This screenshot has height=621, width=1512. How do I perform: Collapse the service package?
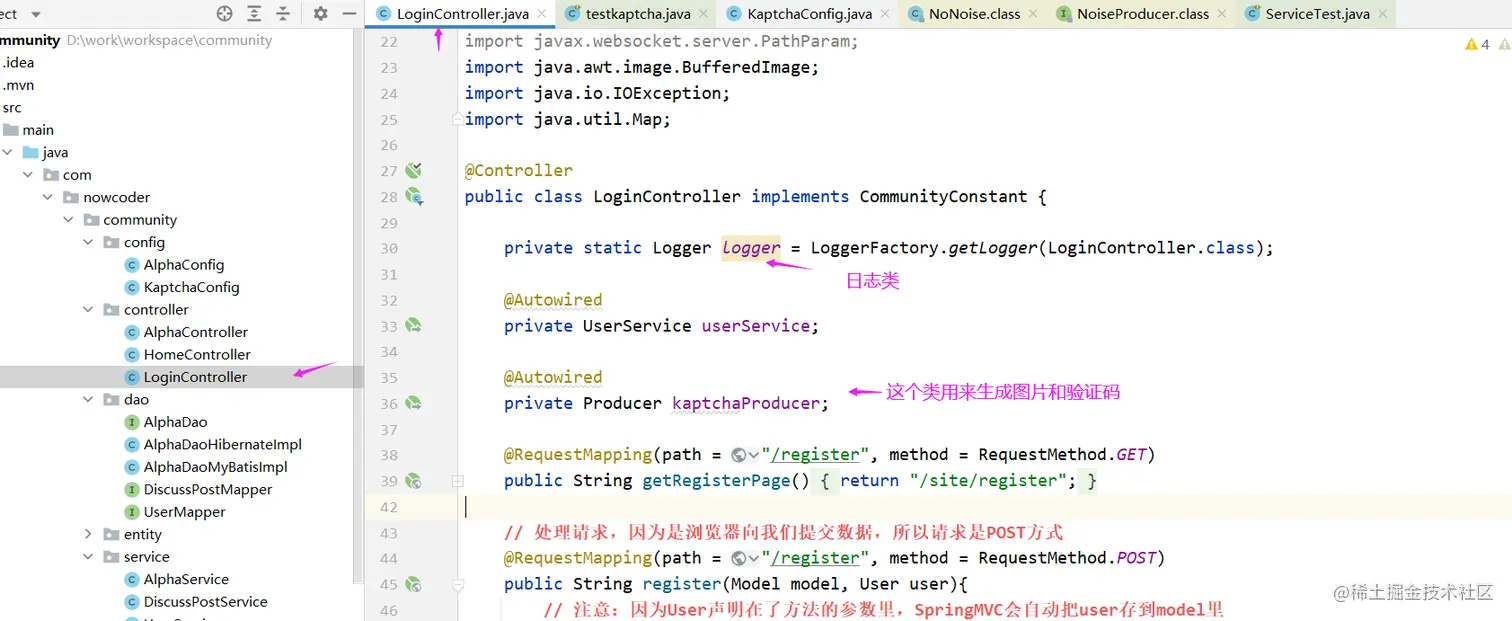point(88,557)
